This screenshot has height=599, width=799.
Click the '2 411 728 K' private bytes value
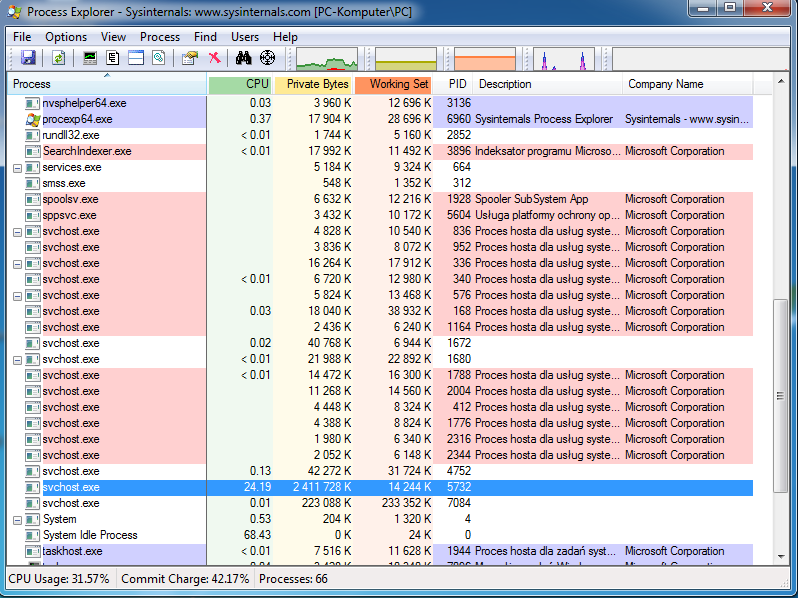(x=322, y=487)
